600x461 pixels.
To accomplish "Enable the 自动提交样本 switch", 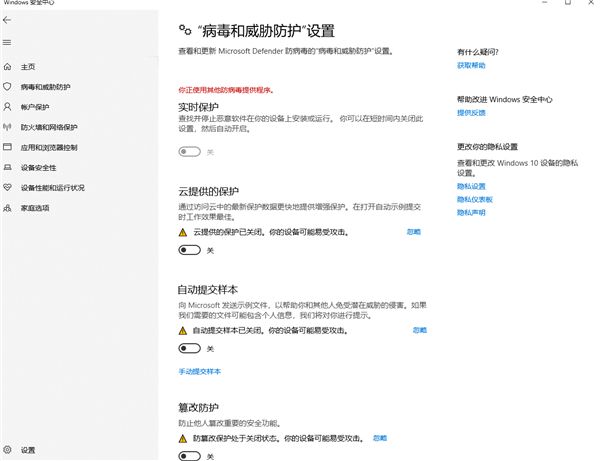I will 189,348.
